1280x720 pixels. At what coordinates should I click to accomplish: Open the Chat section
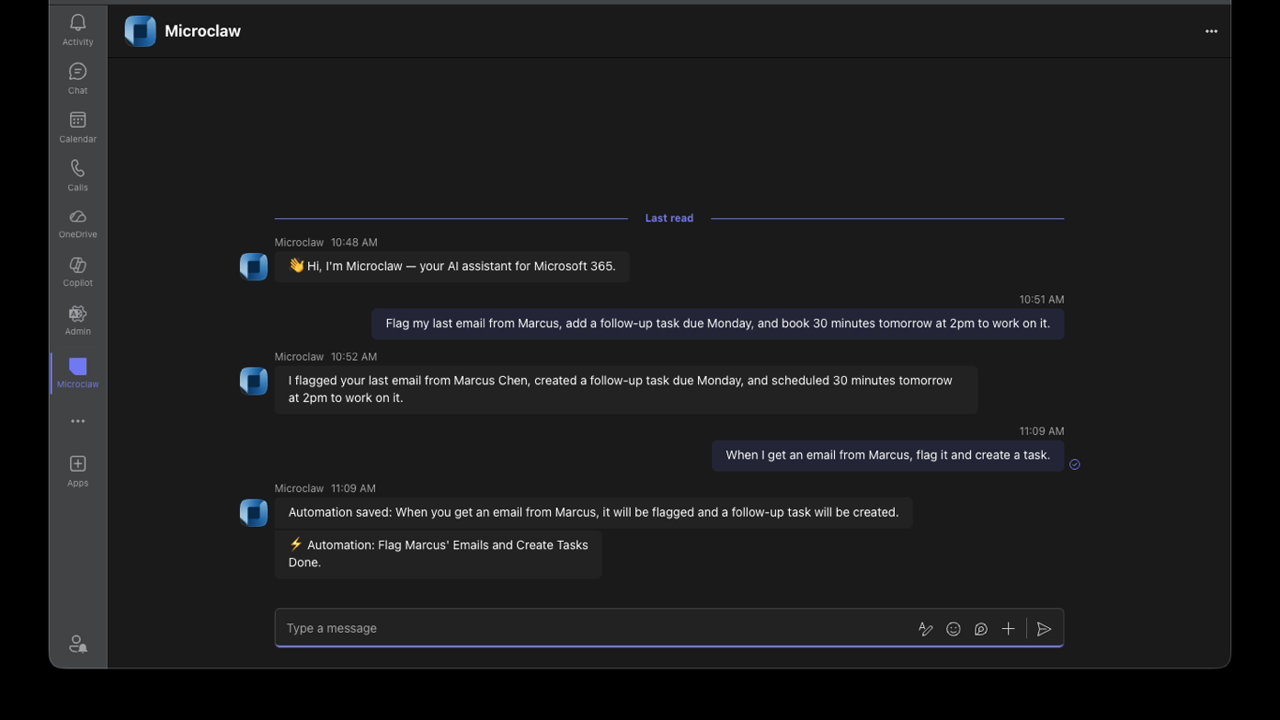78,78
